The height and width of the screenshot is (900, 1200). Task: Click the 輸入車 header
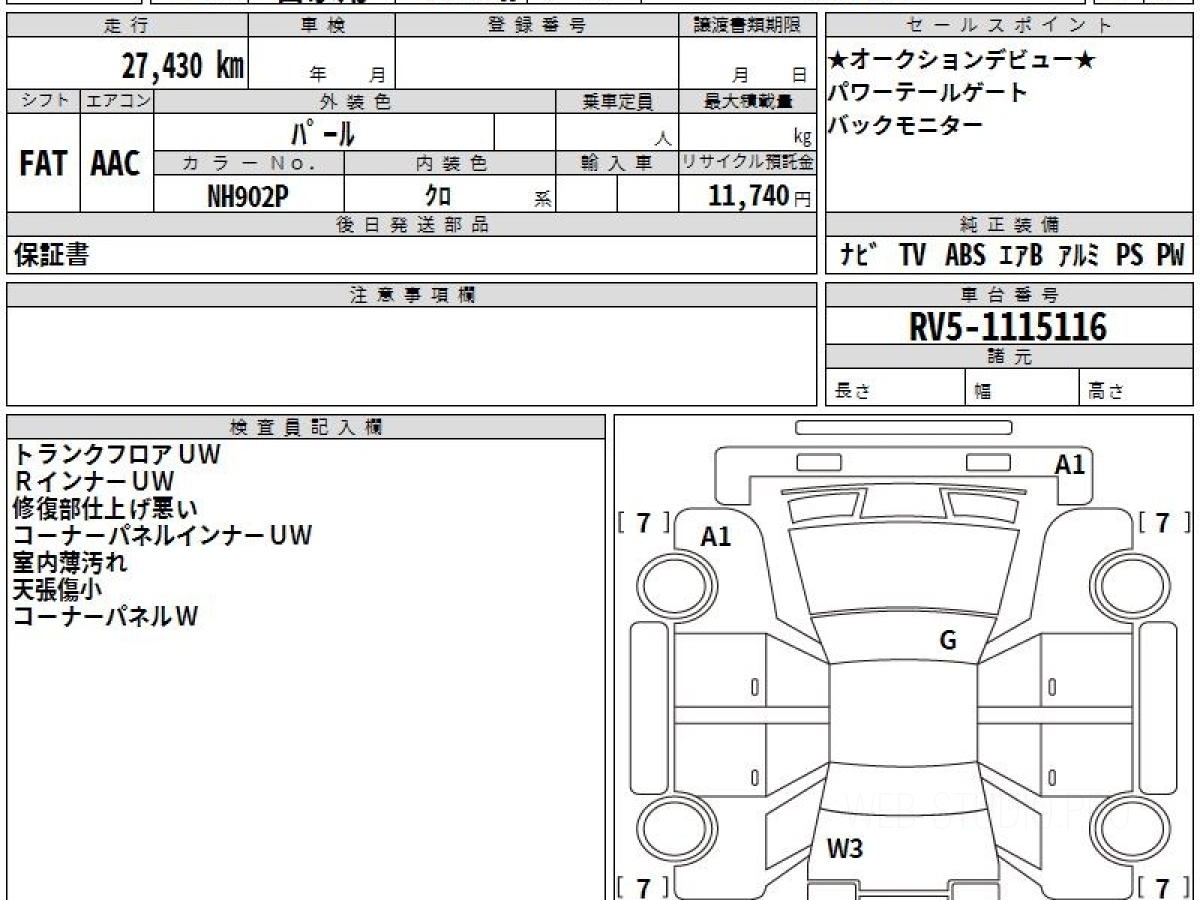point(617,163)
